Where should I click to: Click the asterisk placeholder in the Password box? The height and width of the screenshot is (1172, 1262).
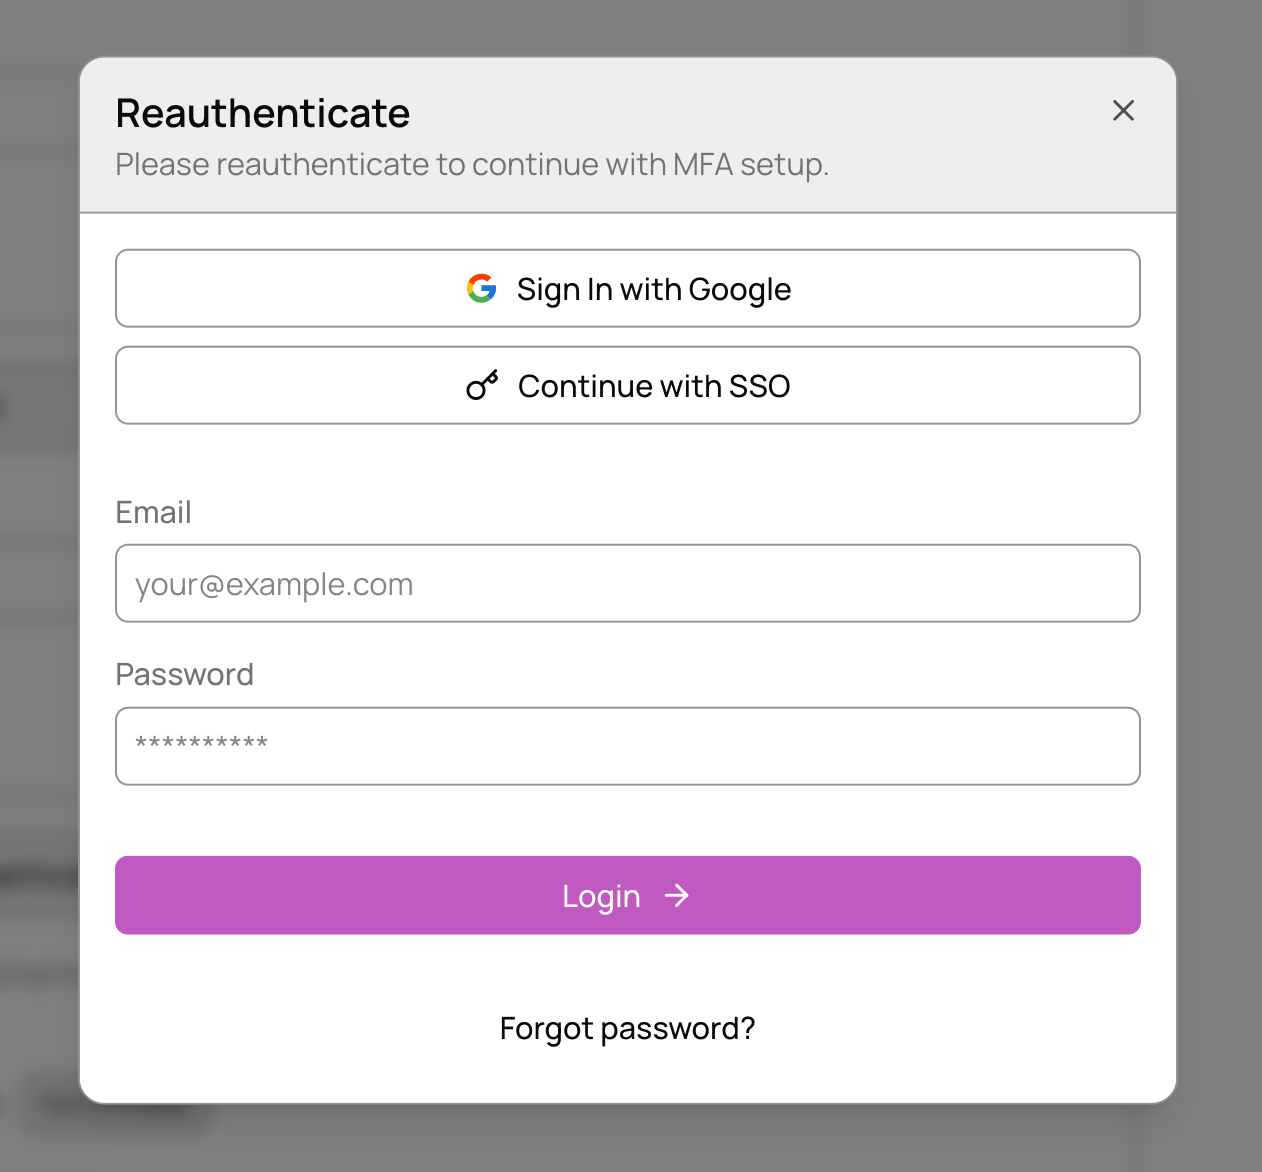(201, 743)
